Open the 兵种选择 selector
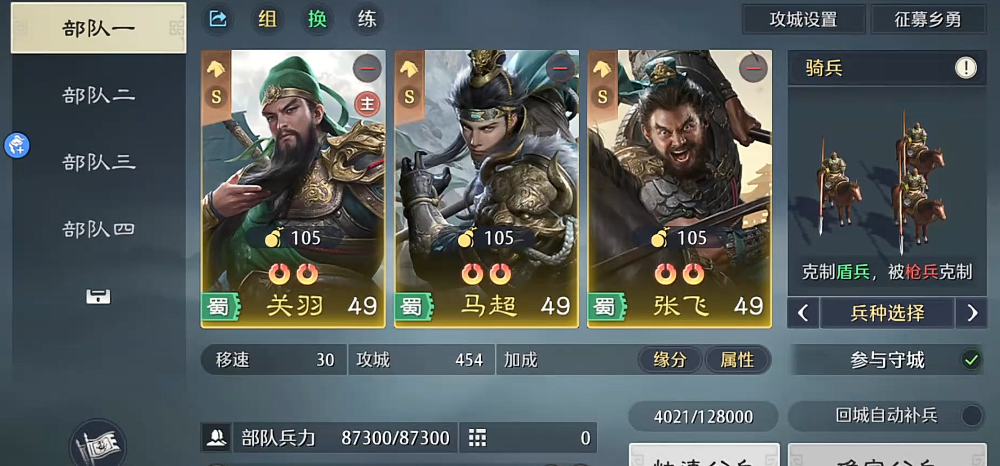 point(887,312)
